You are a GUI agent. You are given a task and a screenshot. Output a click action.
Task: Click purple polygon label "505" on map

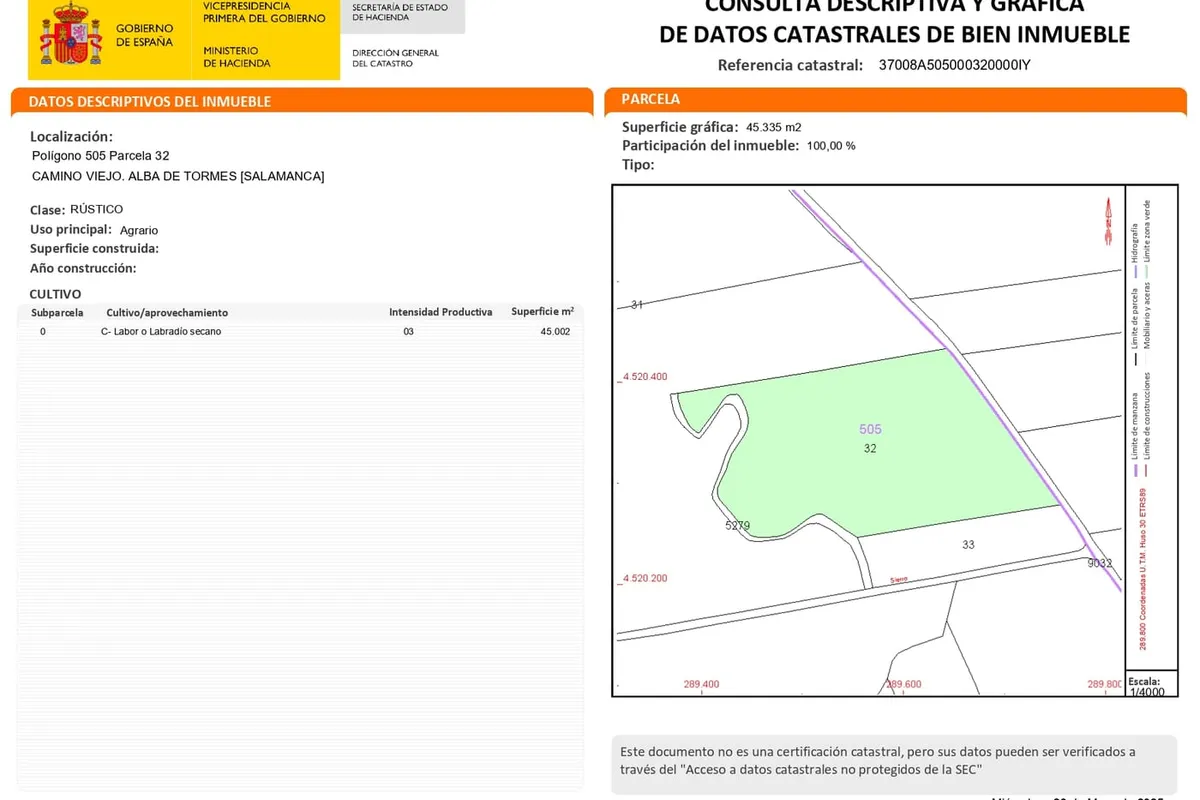(x=870, y=429)
